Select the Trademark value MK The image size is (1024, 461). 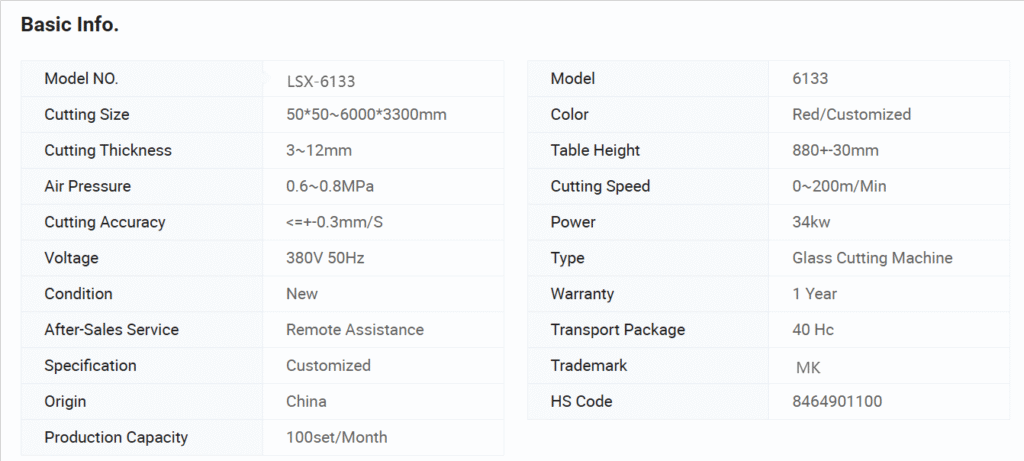tap(808, 367)
